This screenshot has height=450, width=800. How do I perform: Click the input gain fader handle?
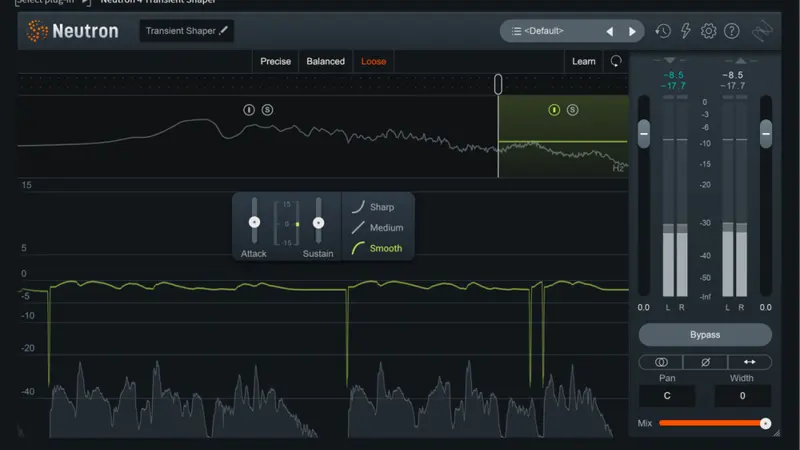pyautogui.click(x=644, y=134)
